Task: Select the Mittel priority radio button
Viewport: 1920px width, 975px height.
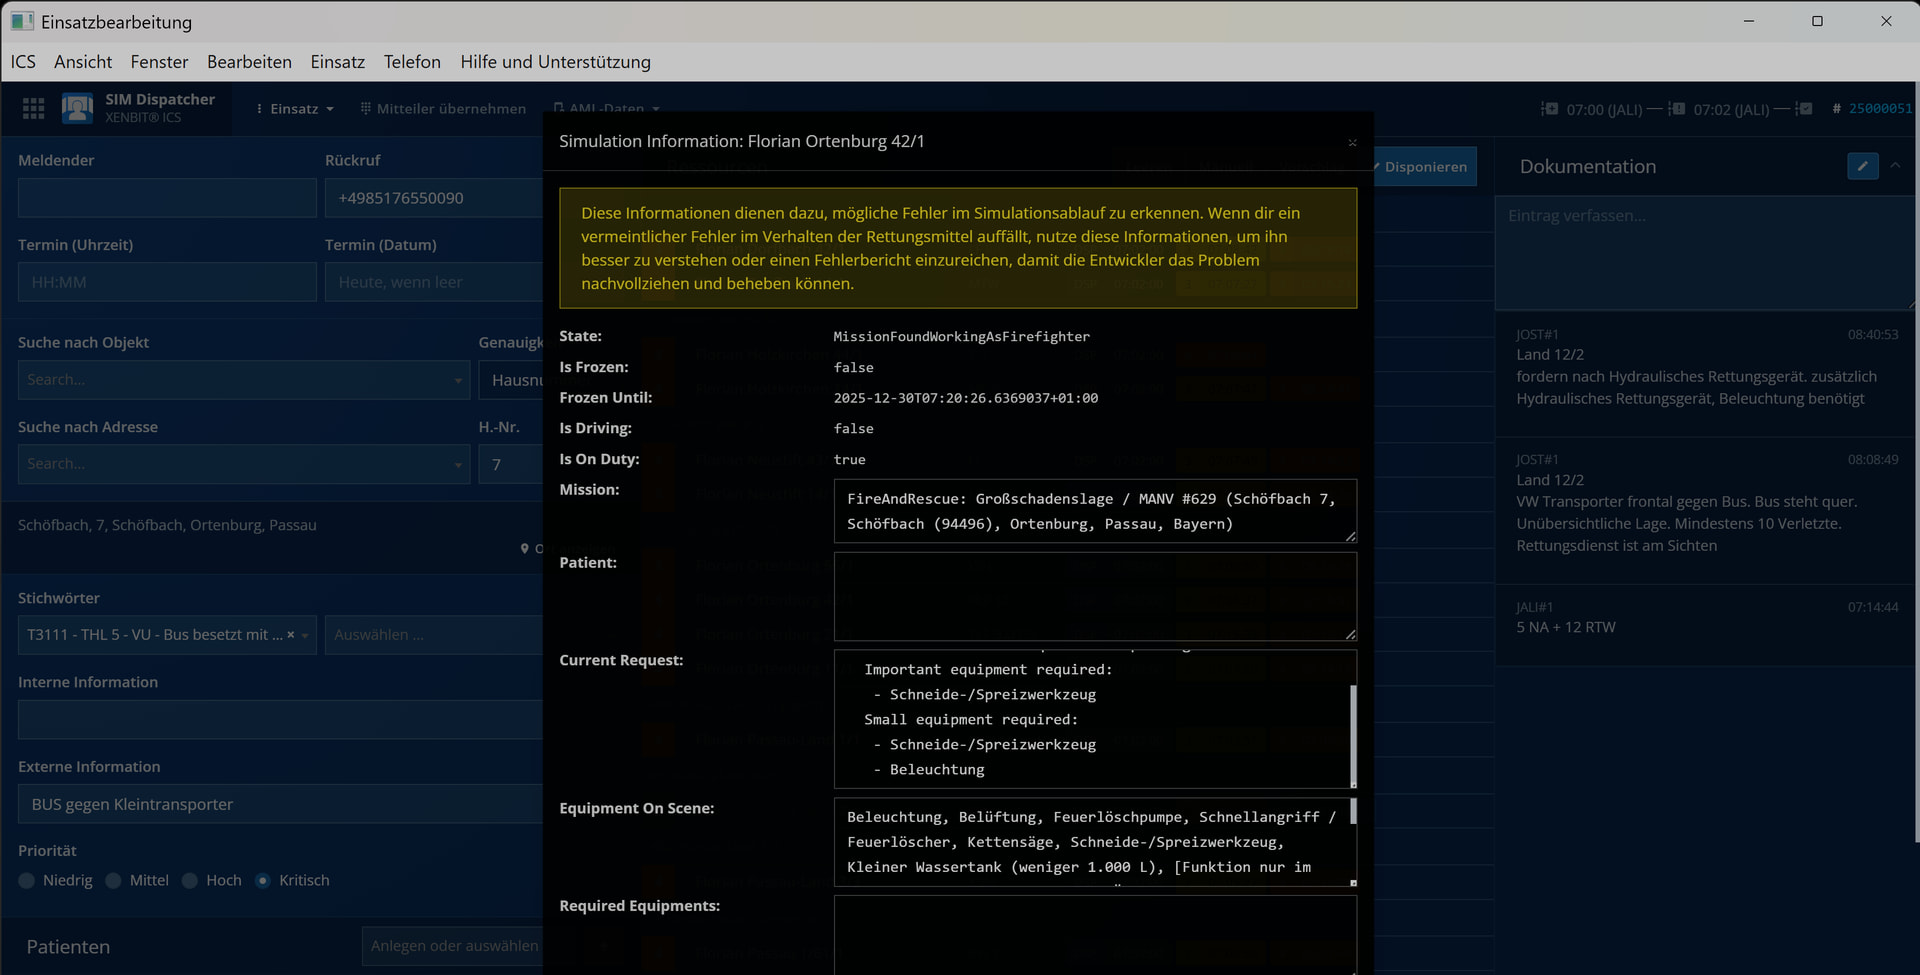Action: click(x=113, y=881)
